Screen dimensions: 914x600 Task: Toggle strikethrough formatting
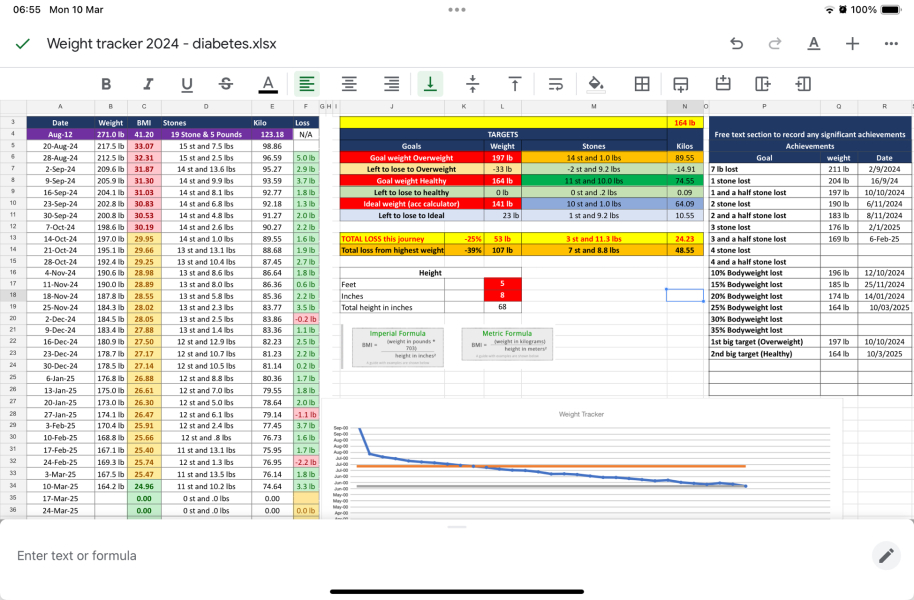point(226,83)
